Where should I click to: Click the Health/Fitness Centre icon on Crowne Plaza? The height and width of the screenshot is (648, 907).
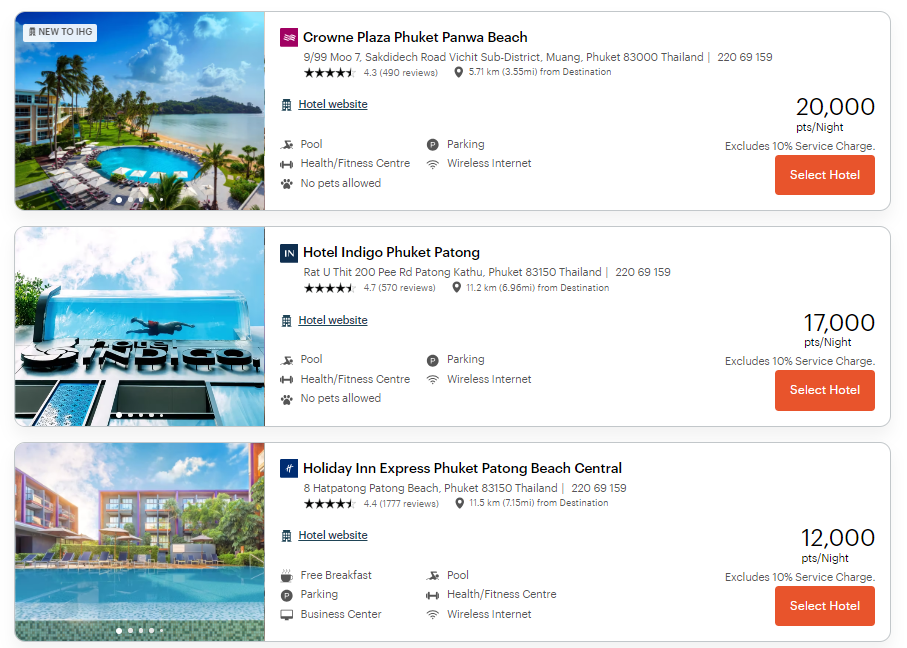tap(286, 163)
